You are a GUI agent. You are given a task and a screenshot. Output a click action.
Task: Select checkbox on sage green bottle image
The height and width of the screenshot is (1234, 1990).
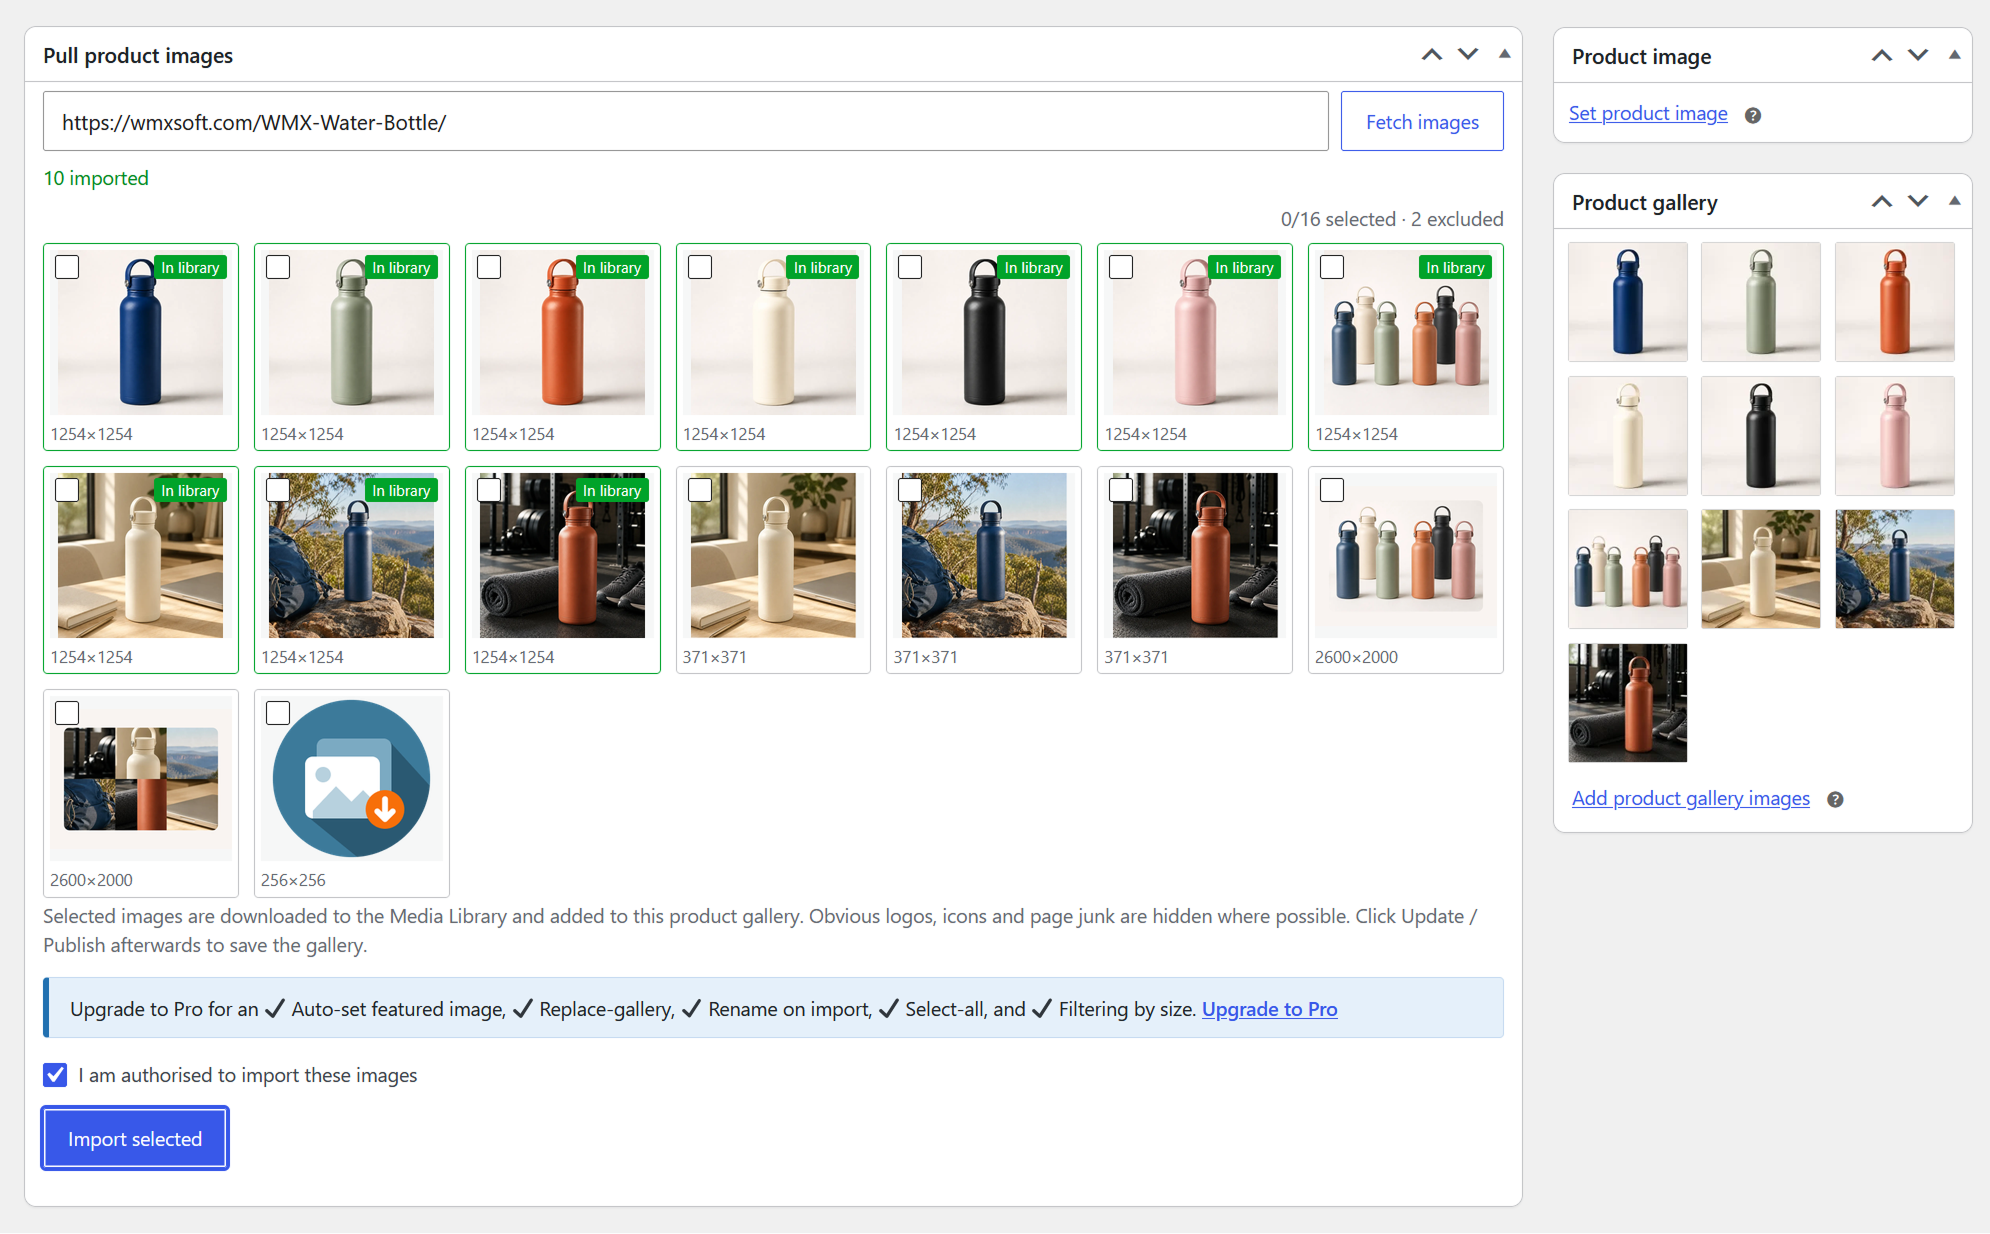pyautogui.click(x=278, y=267)
